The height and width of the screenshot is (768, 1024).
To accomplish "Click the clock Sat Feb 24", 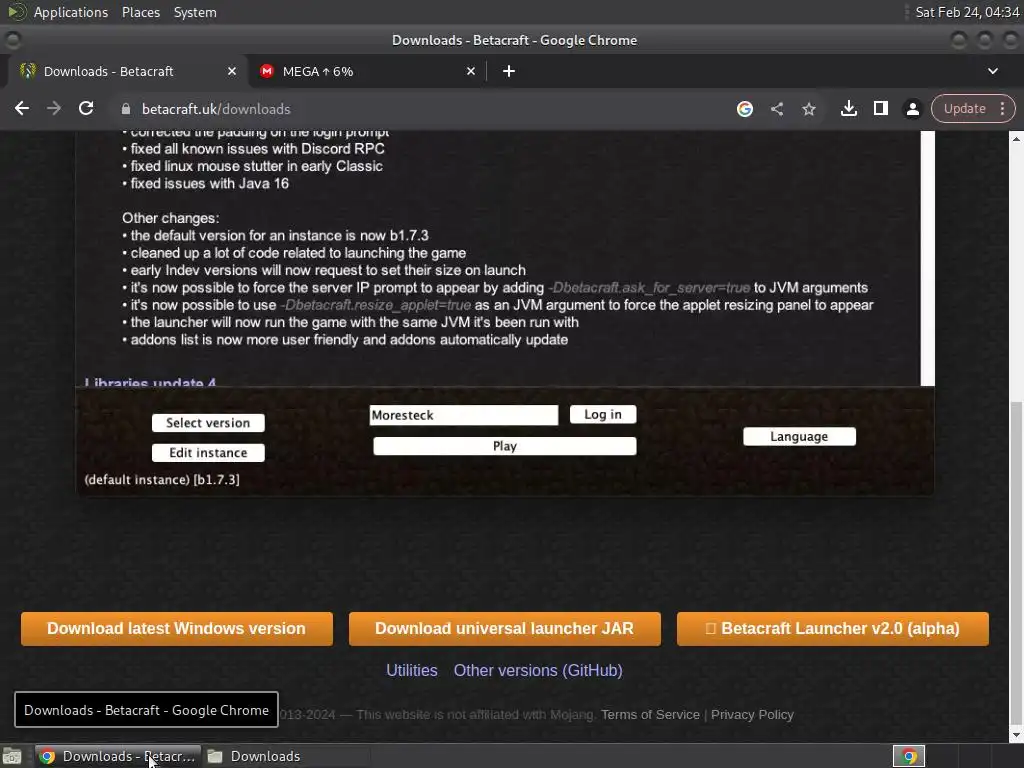I will click(967, 12).
